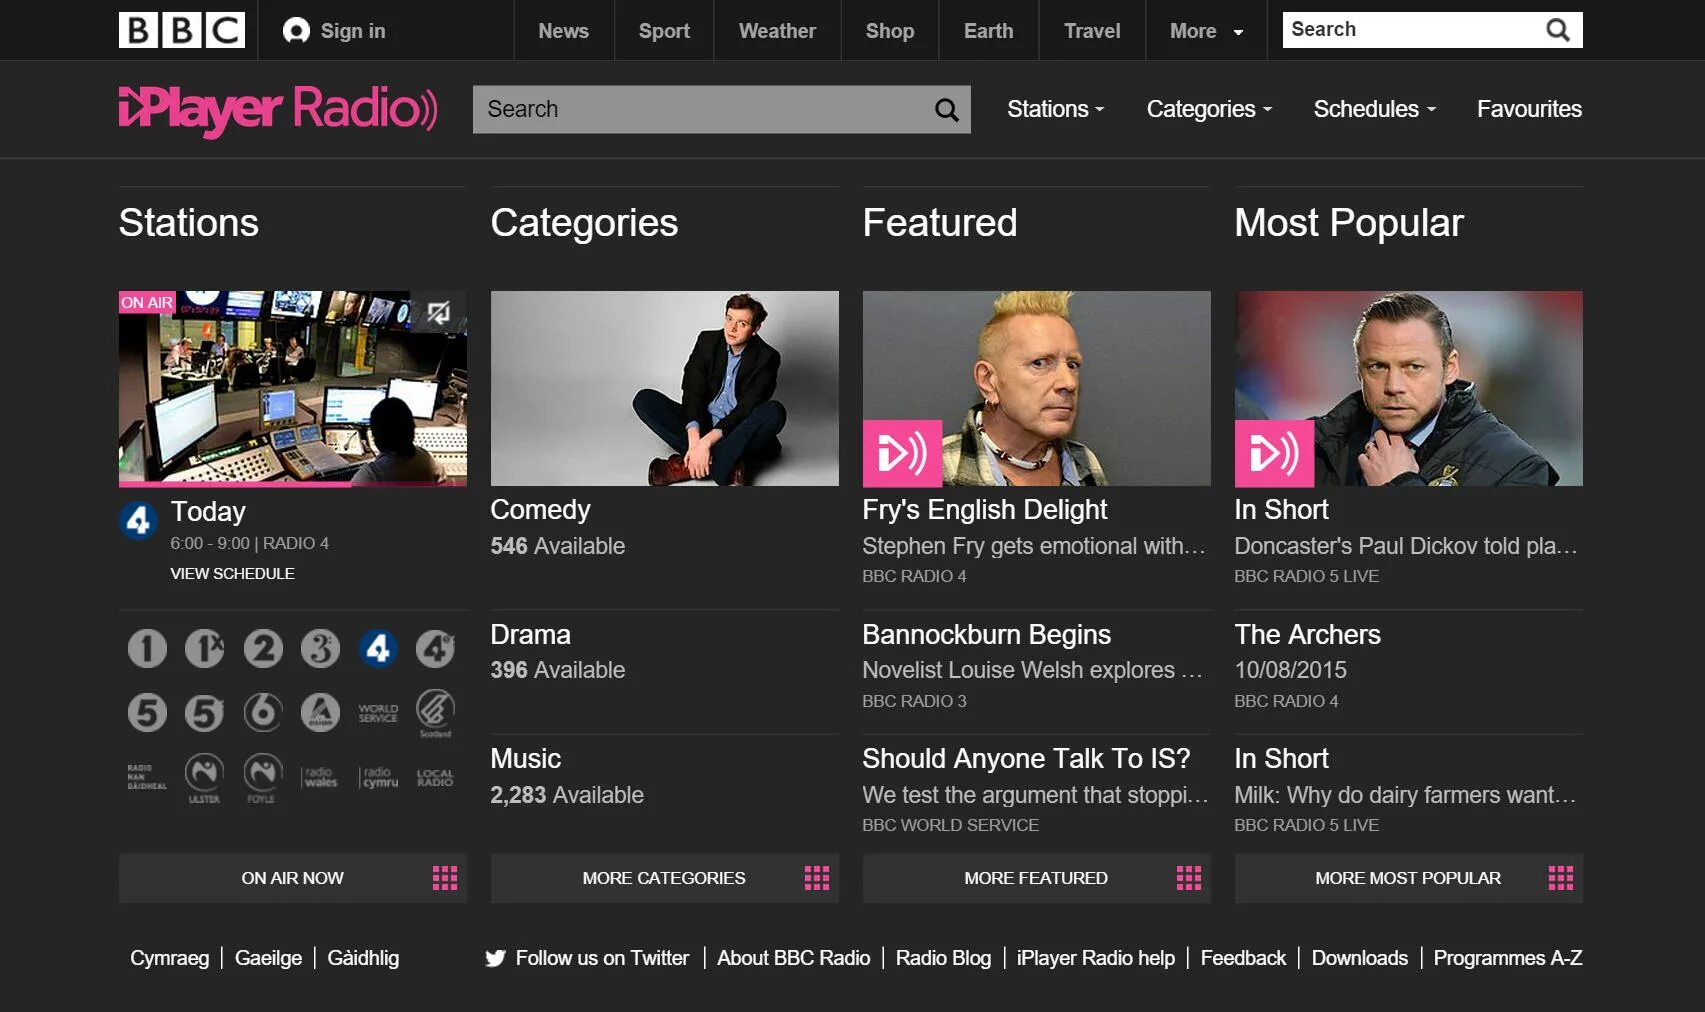Expand the Categories dropdown menu
The height and width of the screenshot is (1012, 1705).
(x=1209, y=109)
